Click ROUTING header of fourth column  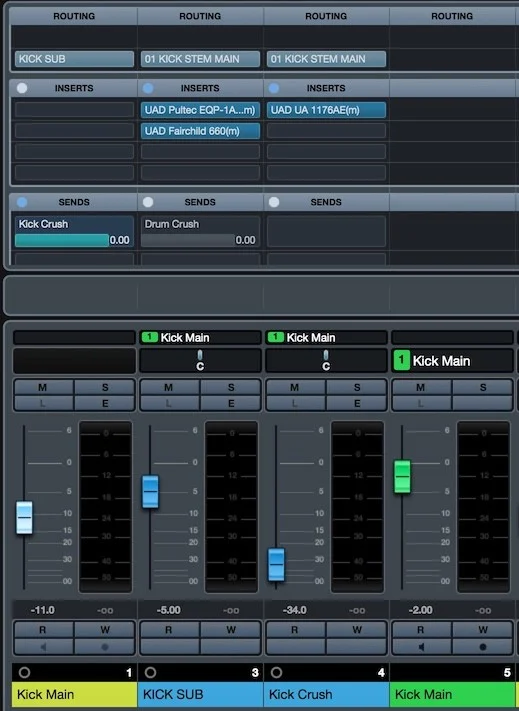(452, 16)
